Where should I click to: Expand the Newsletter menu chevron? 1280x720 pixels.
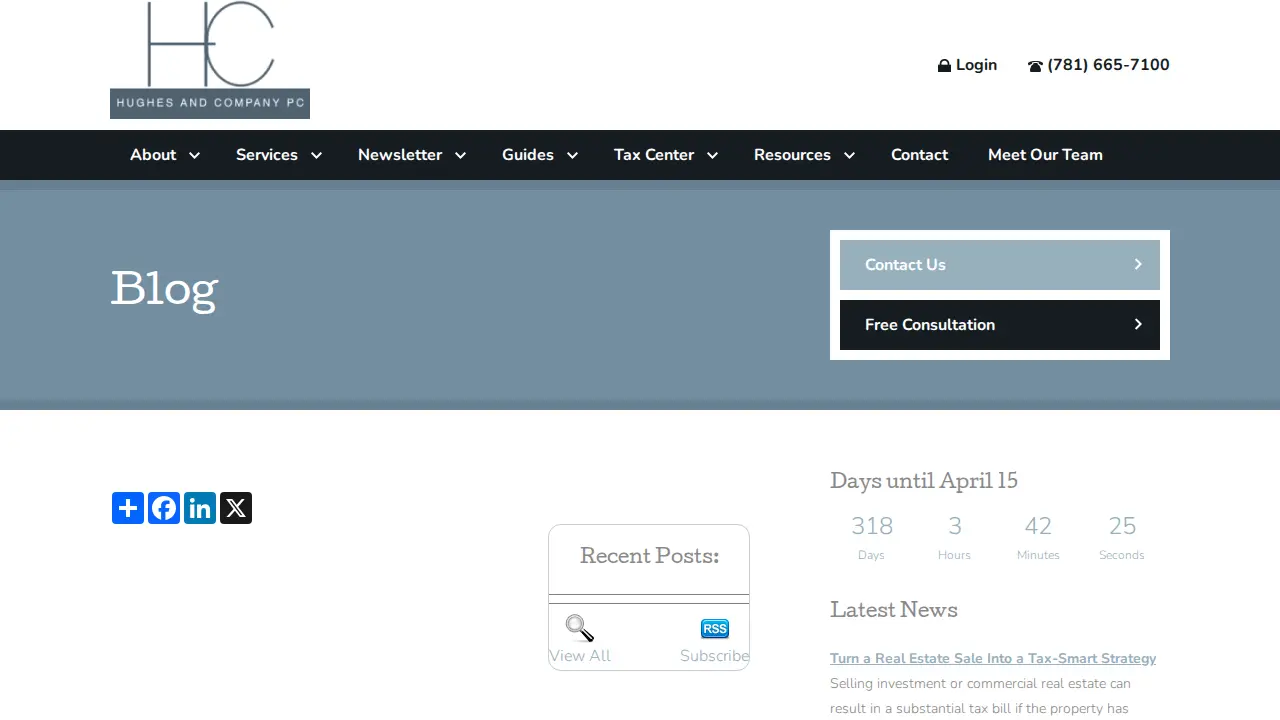tap(460, 156)
